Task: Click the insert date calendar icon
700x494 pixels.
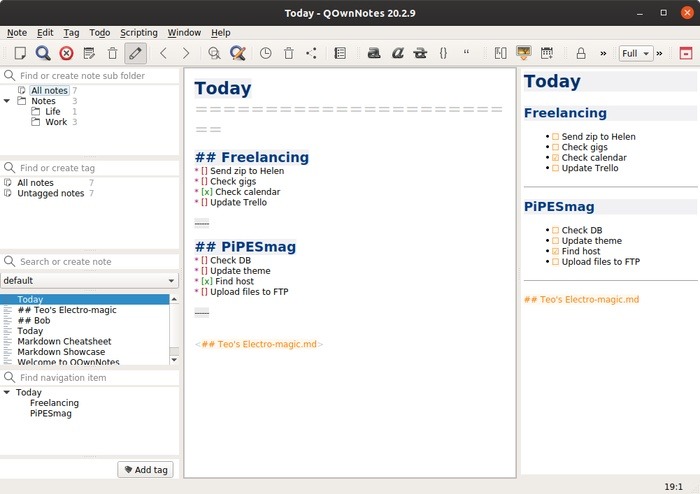Action: point(546,53)
